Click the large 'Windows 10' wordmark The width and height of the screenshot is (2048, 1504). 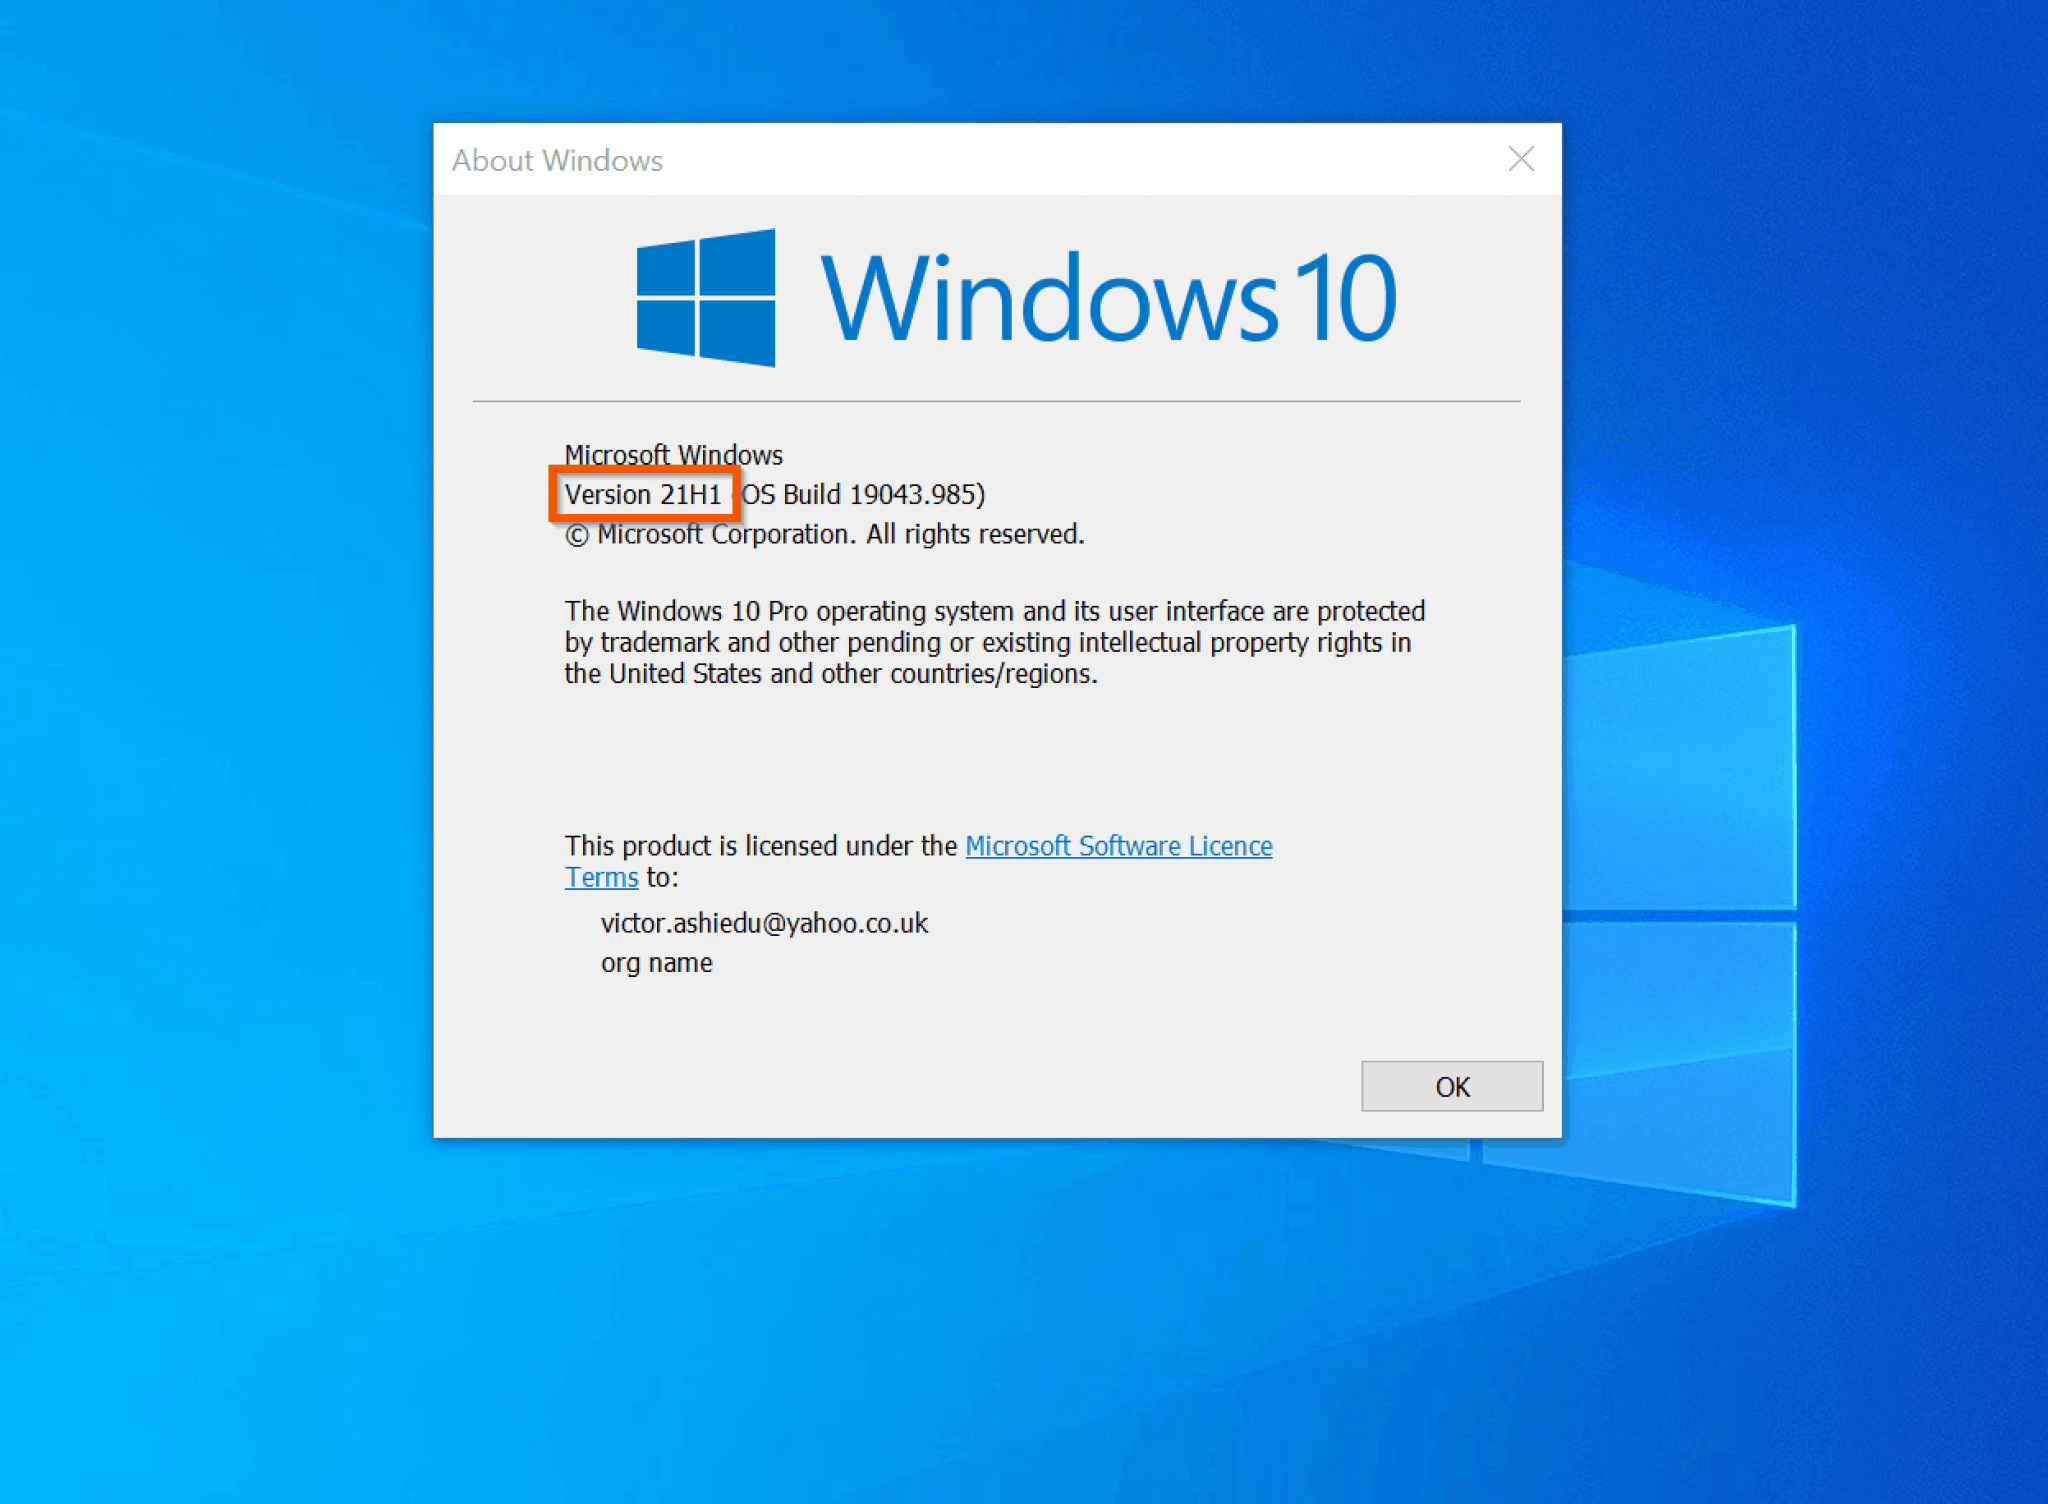[x=1108, y=297]
